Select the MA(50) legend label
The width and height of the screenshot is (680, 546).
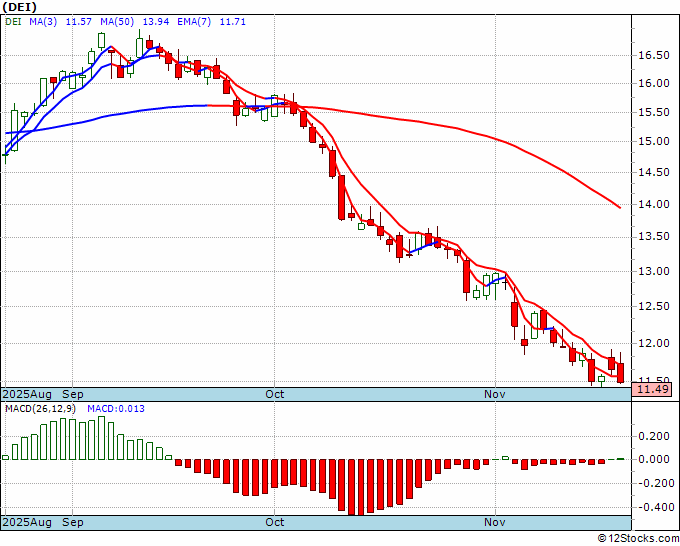click(x=117, y=22)
